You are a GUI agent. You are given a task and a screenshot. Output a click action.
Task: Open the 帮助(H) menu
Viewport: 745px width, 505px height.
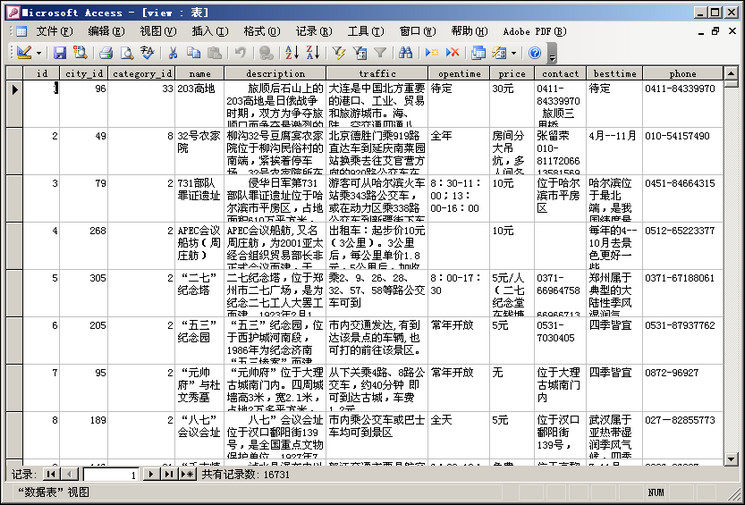(x=469, y=31)
